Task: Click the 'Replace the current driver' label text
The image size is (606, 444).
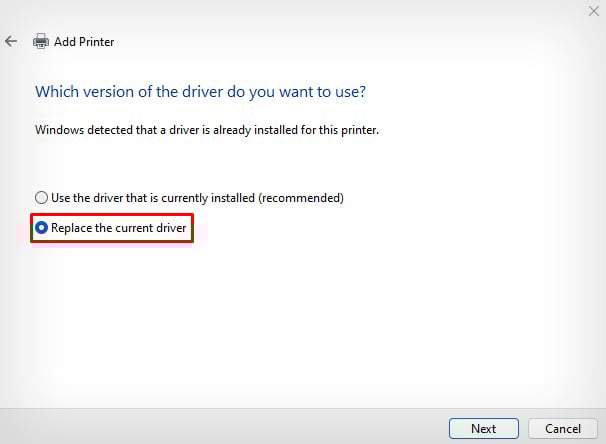Action: coord(118,228)
